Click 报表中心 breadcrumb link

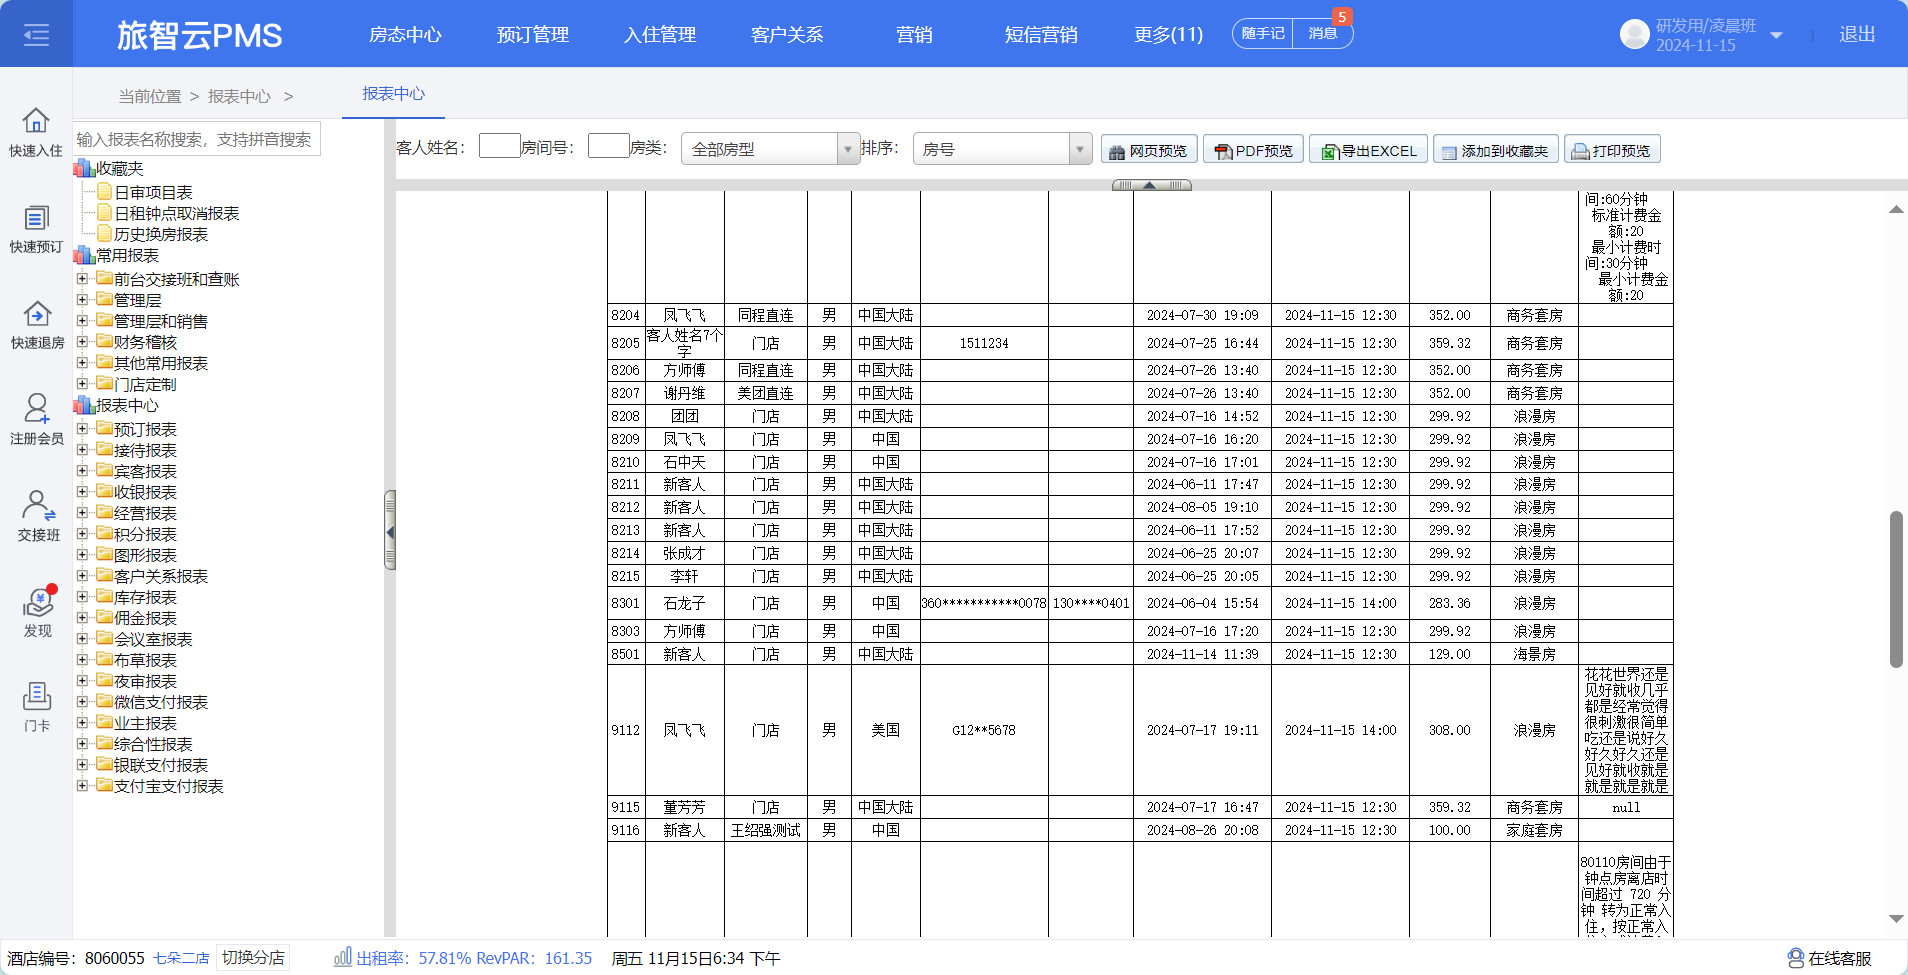click(239, 96)
